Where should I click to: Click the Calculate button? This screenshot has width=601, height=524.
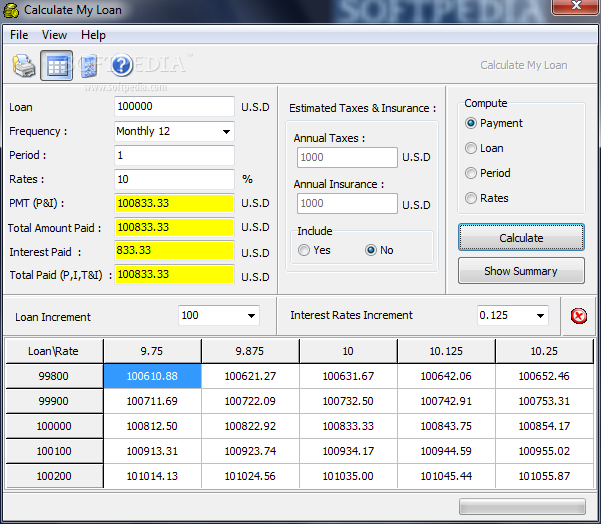click(x=521, y=238)
